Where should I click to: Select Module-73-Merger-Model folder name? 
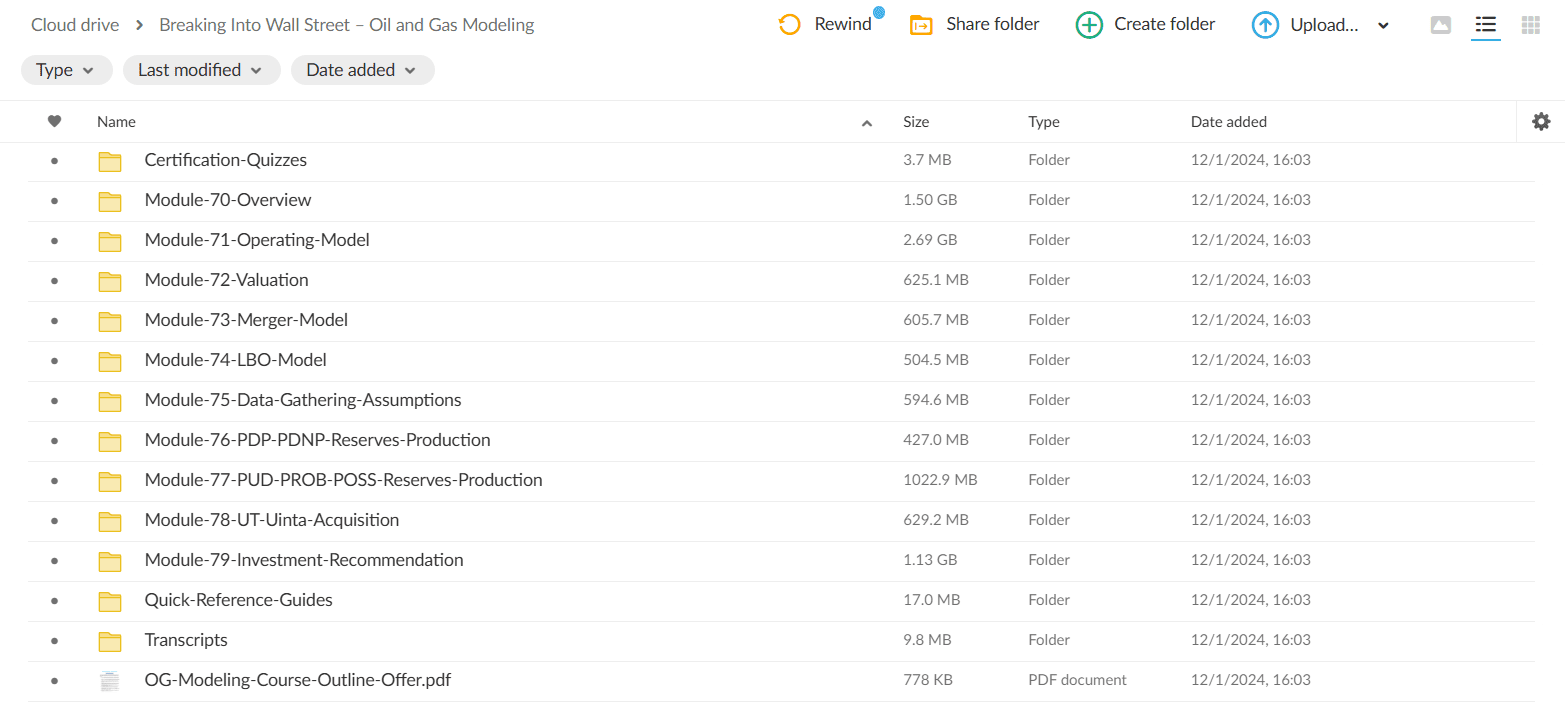pyautogui.click(x=246, y=320)
